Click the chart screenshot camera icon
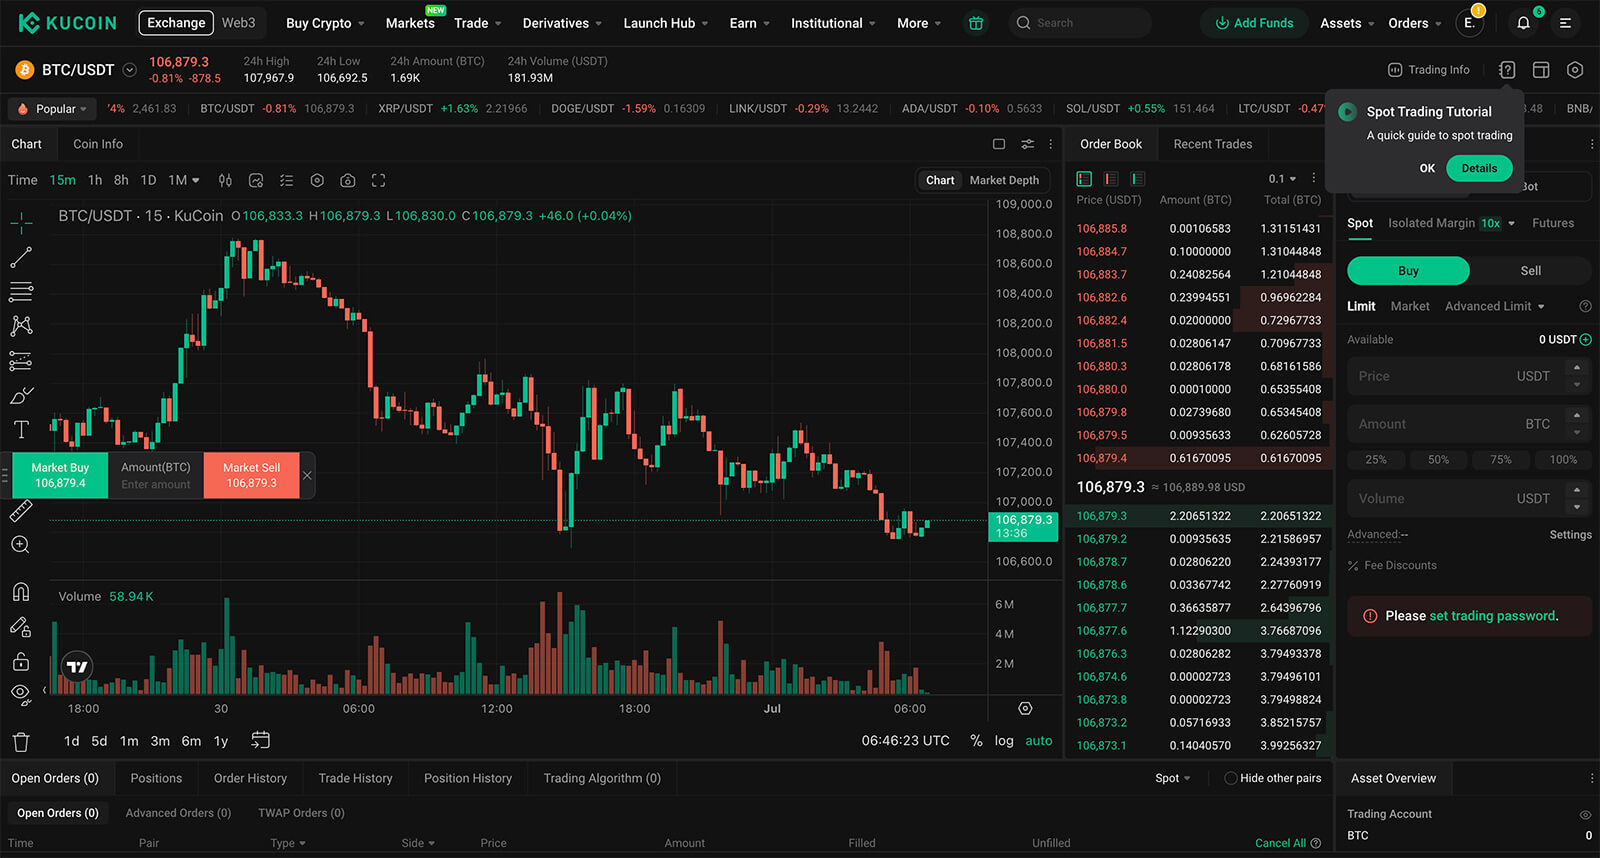The width and height of the screenshot is (1600, 858). pos(348,181)
